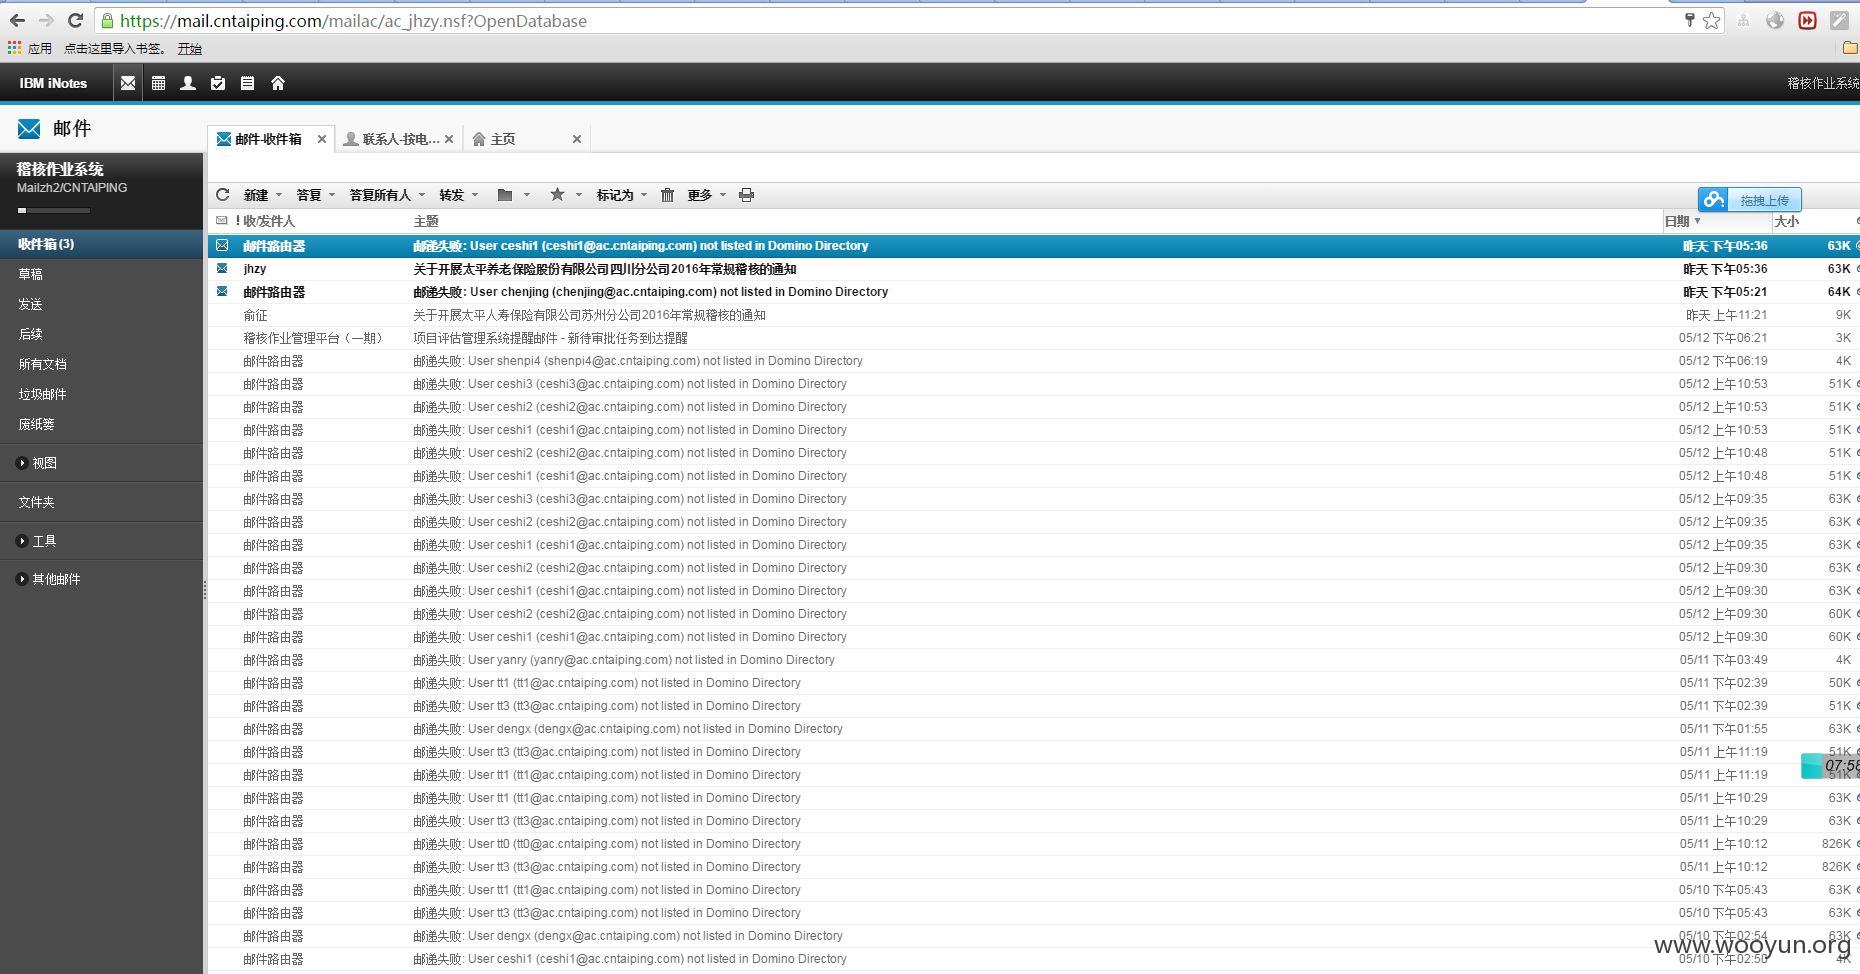Close the 主页 tab

577,139
